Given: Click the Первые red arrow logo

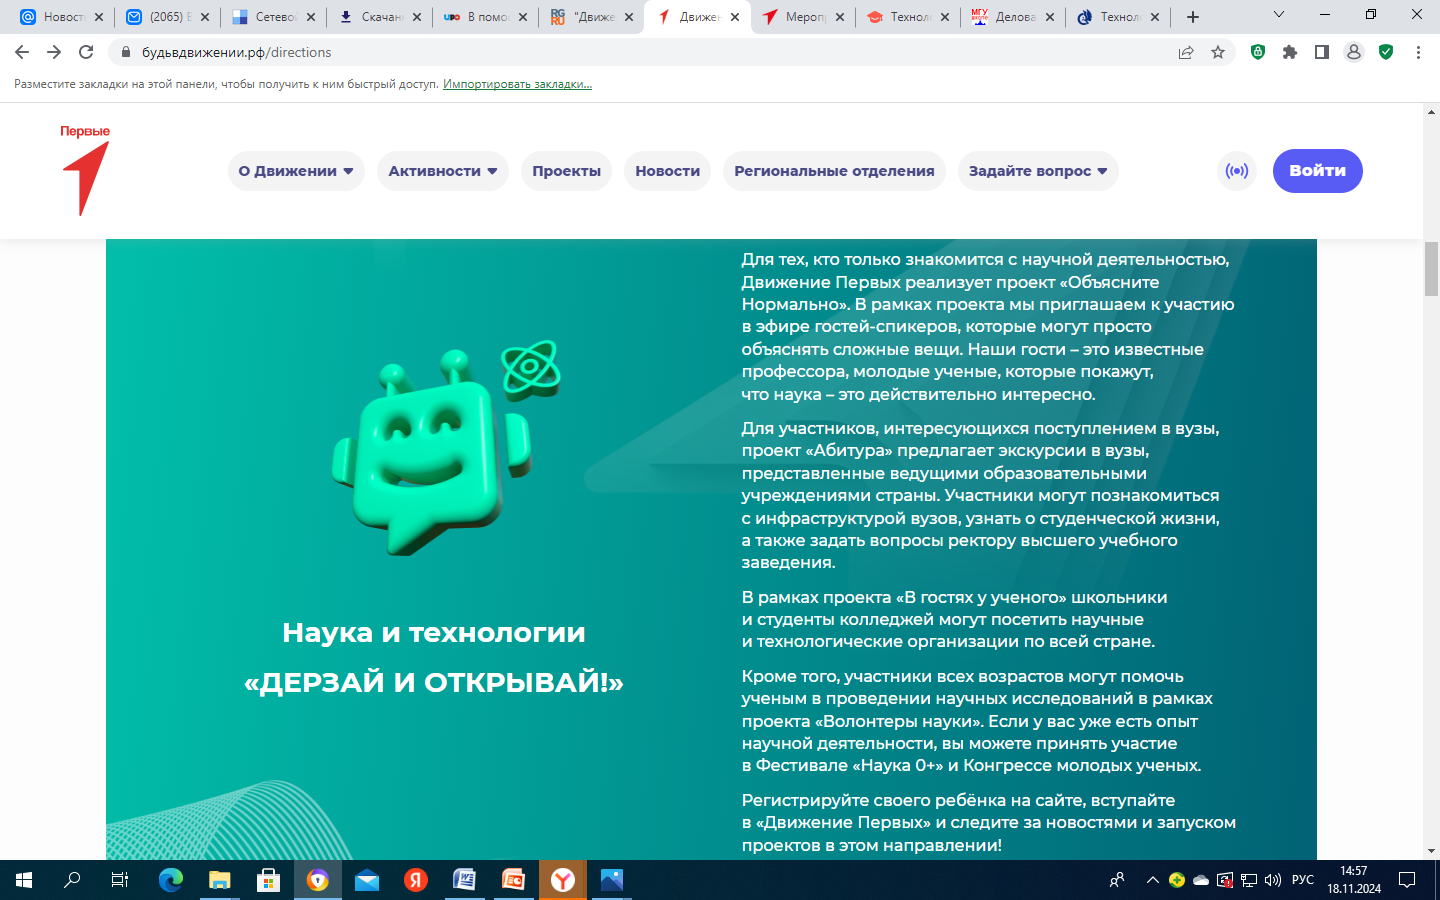Looking at the screenshot, I should [x=85, y=171].
